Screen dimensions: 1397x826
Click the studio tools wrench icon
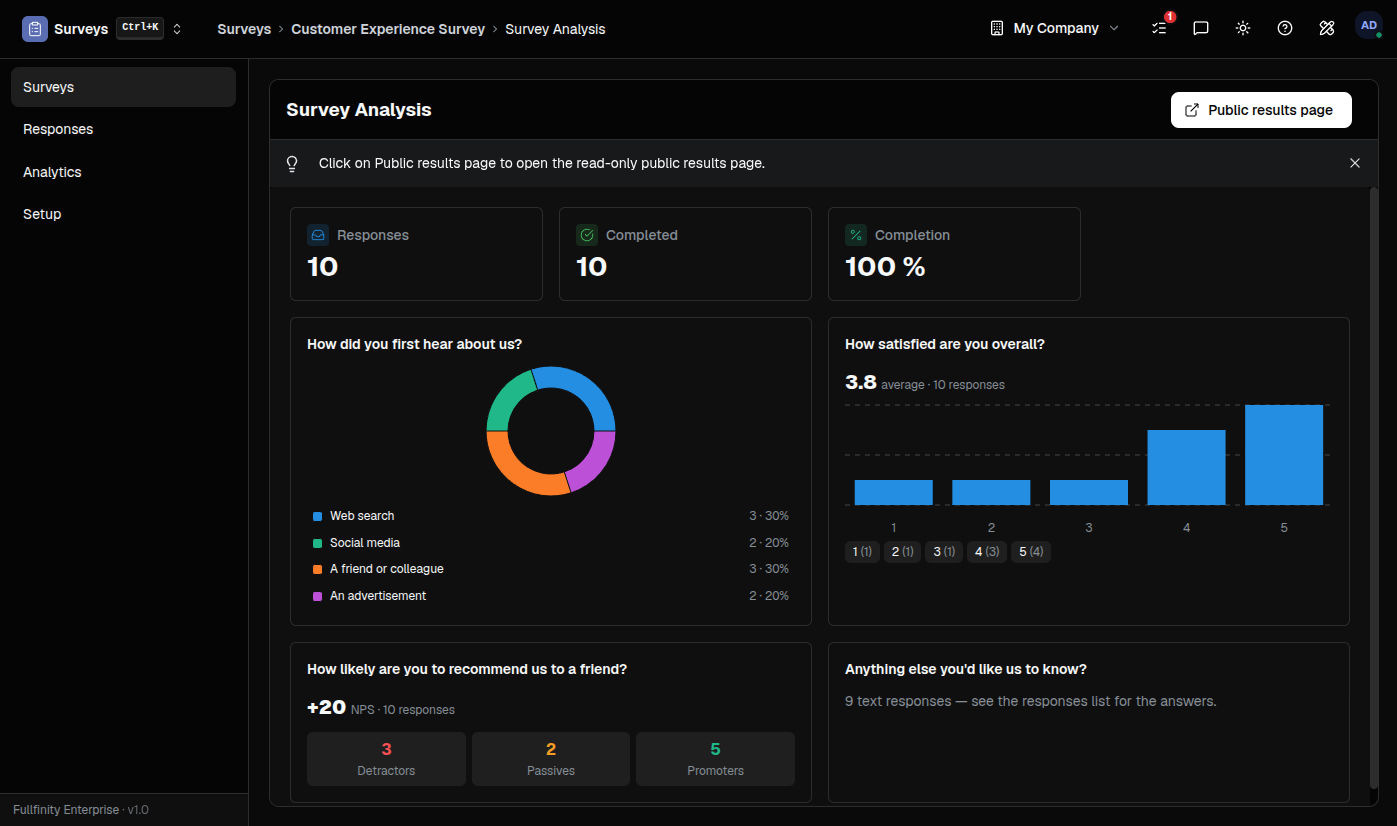pyautogui.click(x=1327, y=28)
